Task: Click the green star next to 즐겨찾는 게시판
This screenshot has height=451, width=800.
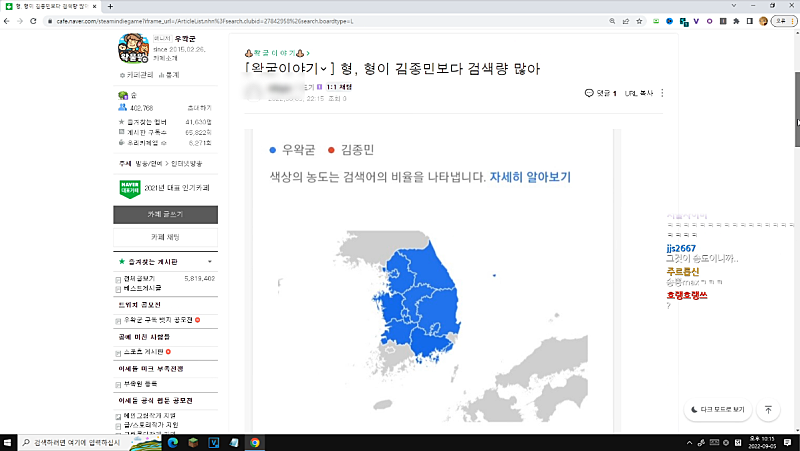Action: click(x=121, y=262)
